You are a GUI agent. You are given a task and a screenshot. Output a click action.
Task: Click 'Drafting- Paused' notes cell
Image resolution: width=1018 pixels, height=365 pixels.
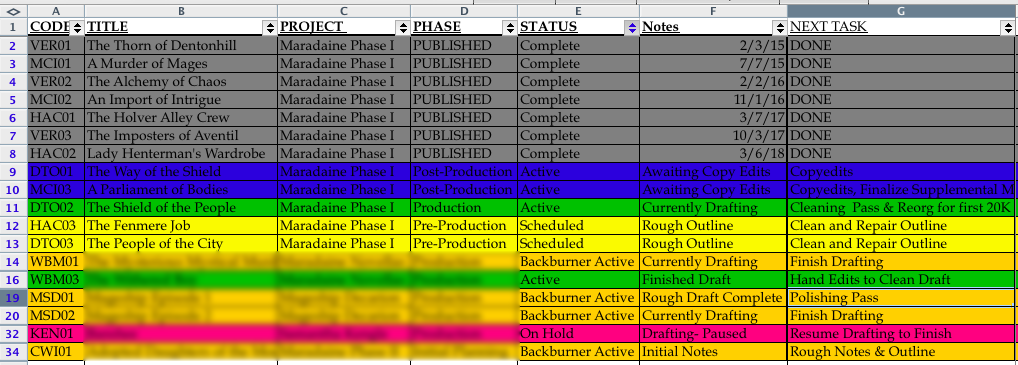[714, 333]
